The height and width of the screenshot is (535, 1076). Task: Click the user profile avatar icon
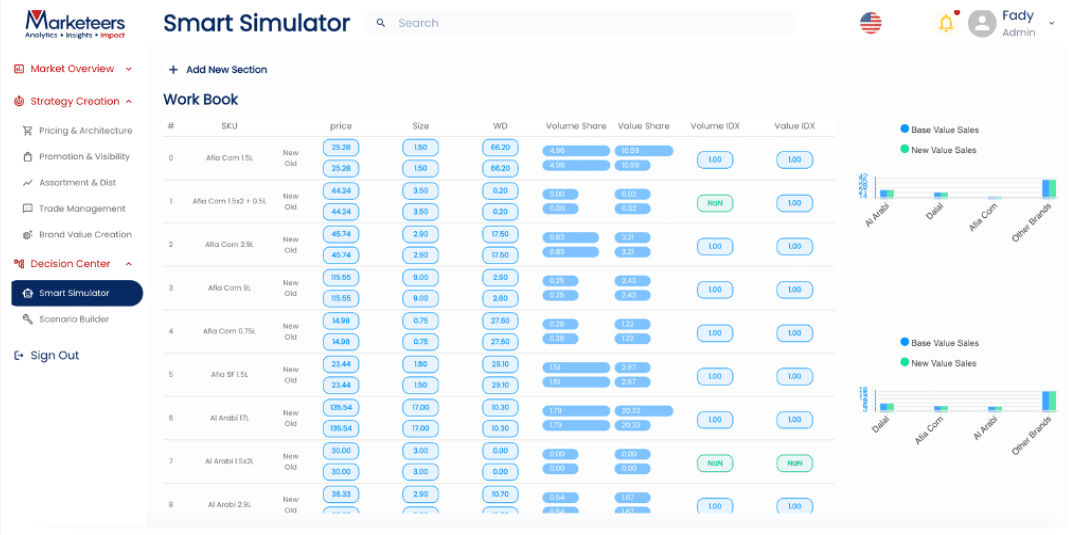click(x=983, y=23)
